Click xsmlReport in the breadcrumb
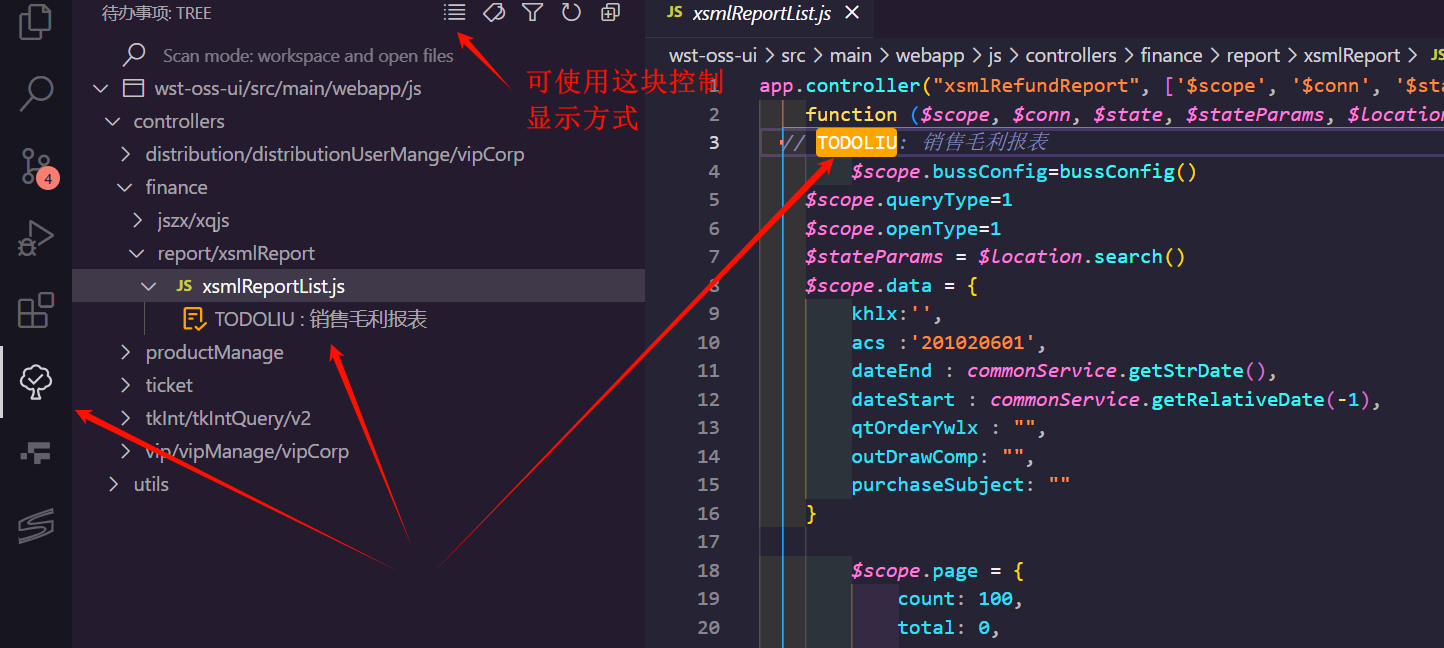Image resolution: width=1444 pixels, height=648 pixels. click(1352, 55)
